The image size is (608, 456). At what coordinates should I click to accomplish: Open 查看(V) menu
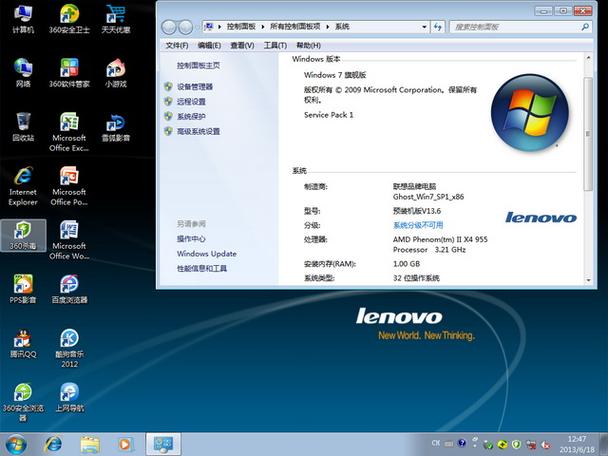coord(241,46)
